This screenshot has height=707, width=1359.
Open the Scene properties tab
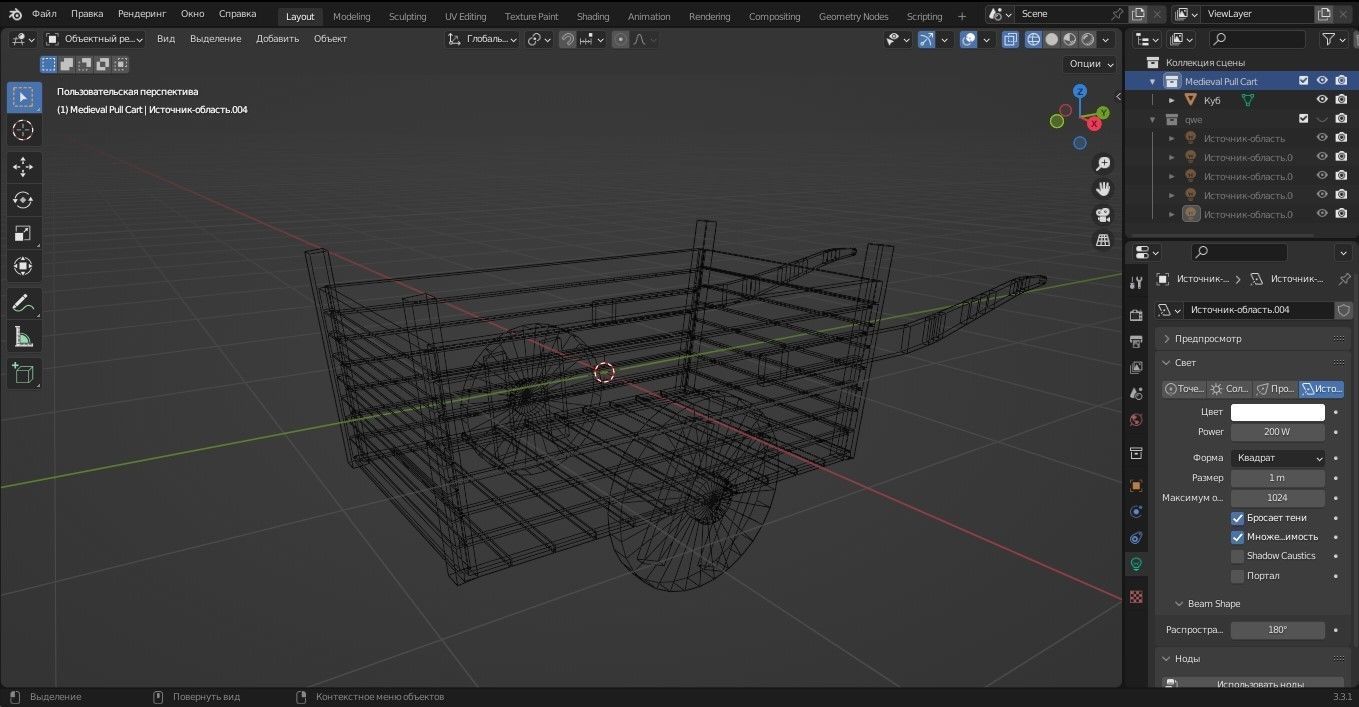(1136, 393)
